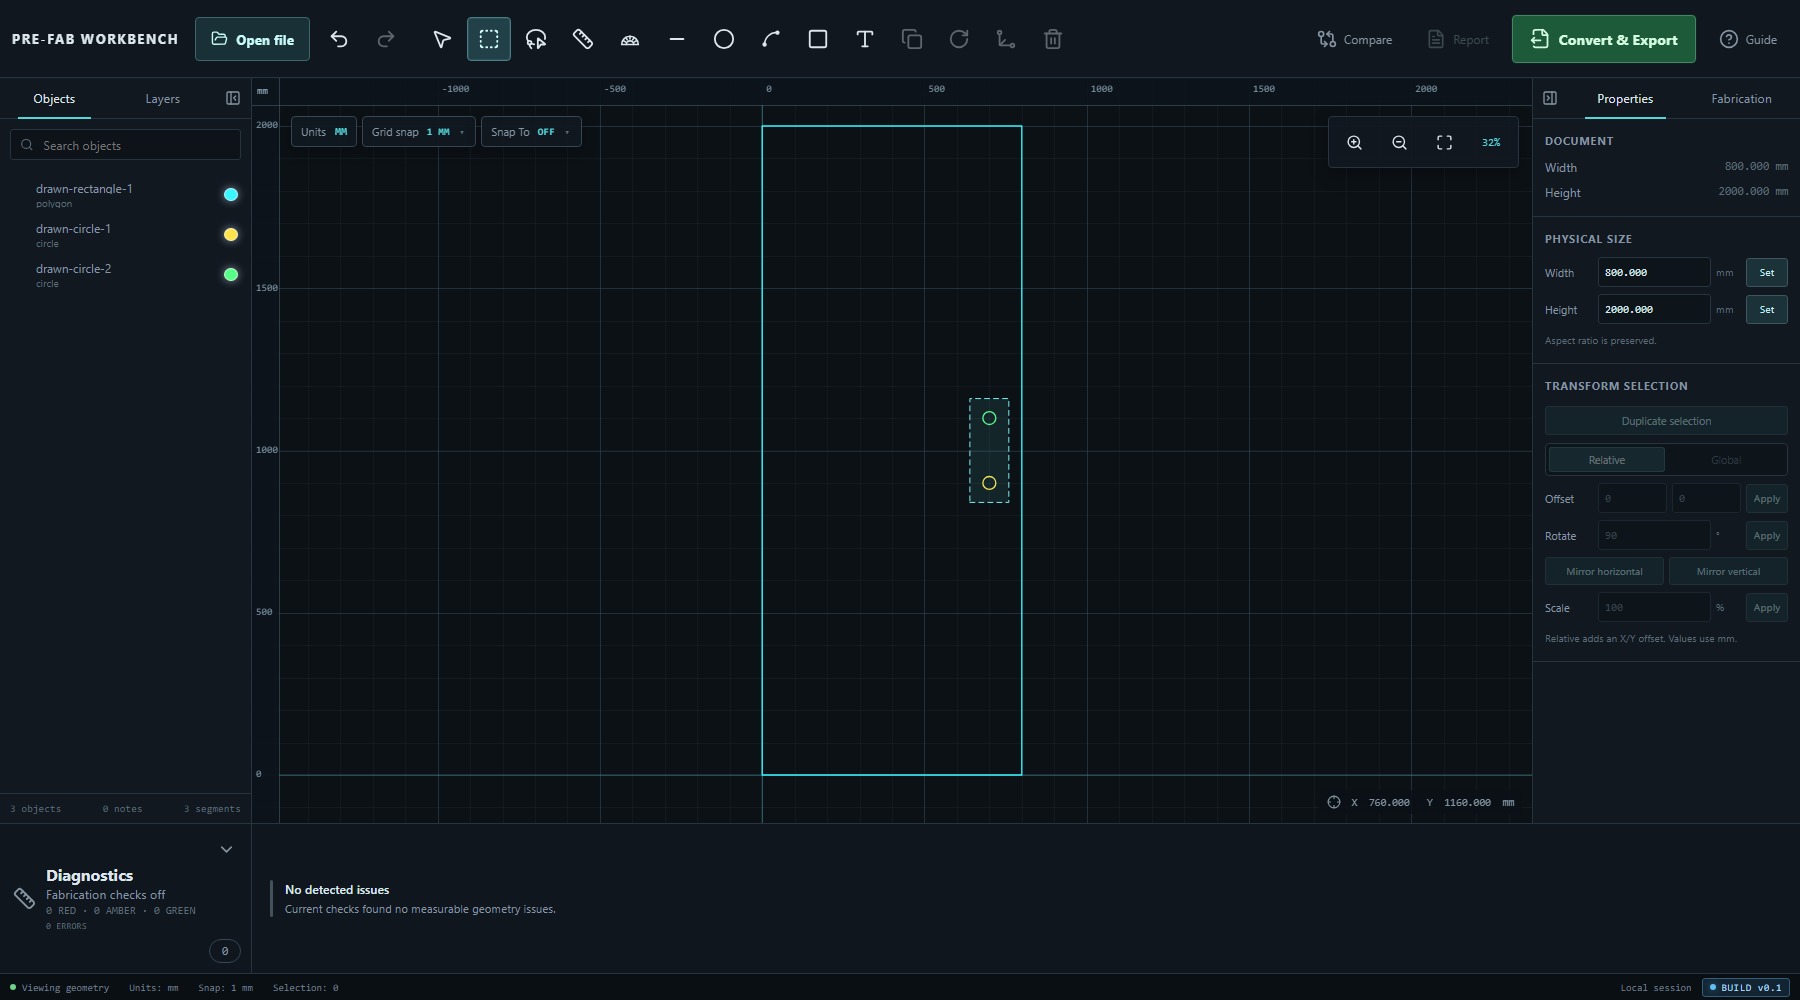Click the trash delete icon

coord(1053,39)
